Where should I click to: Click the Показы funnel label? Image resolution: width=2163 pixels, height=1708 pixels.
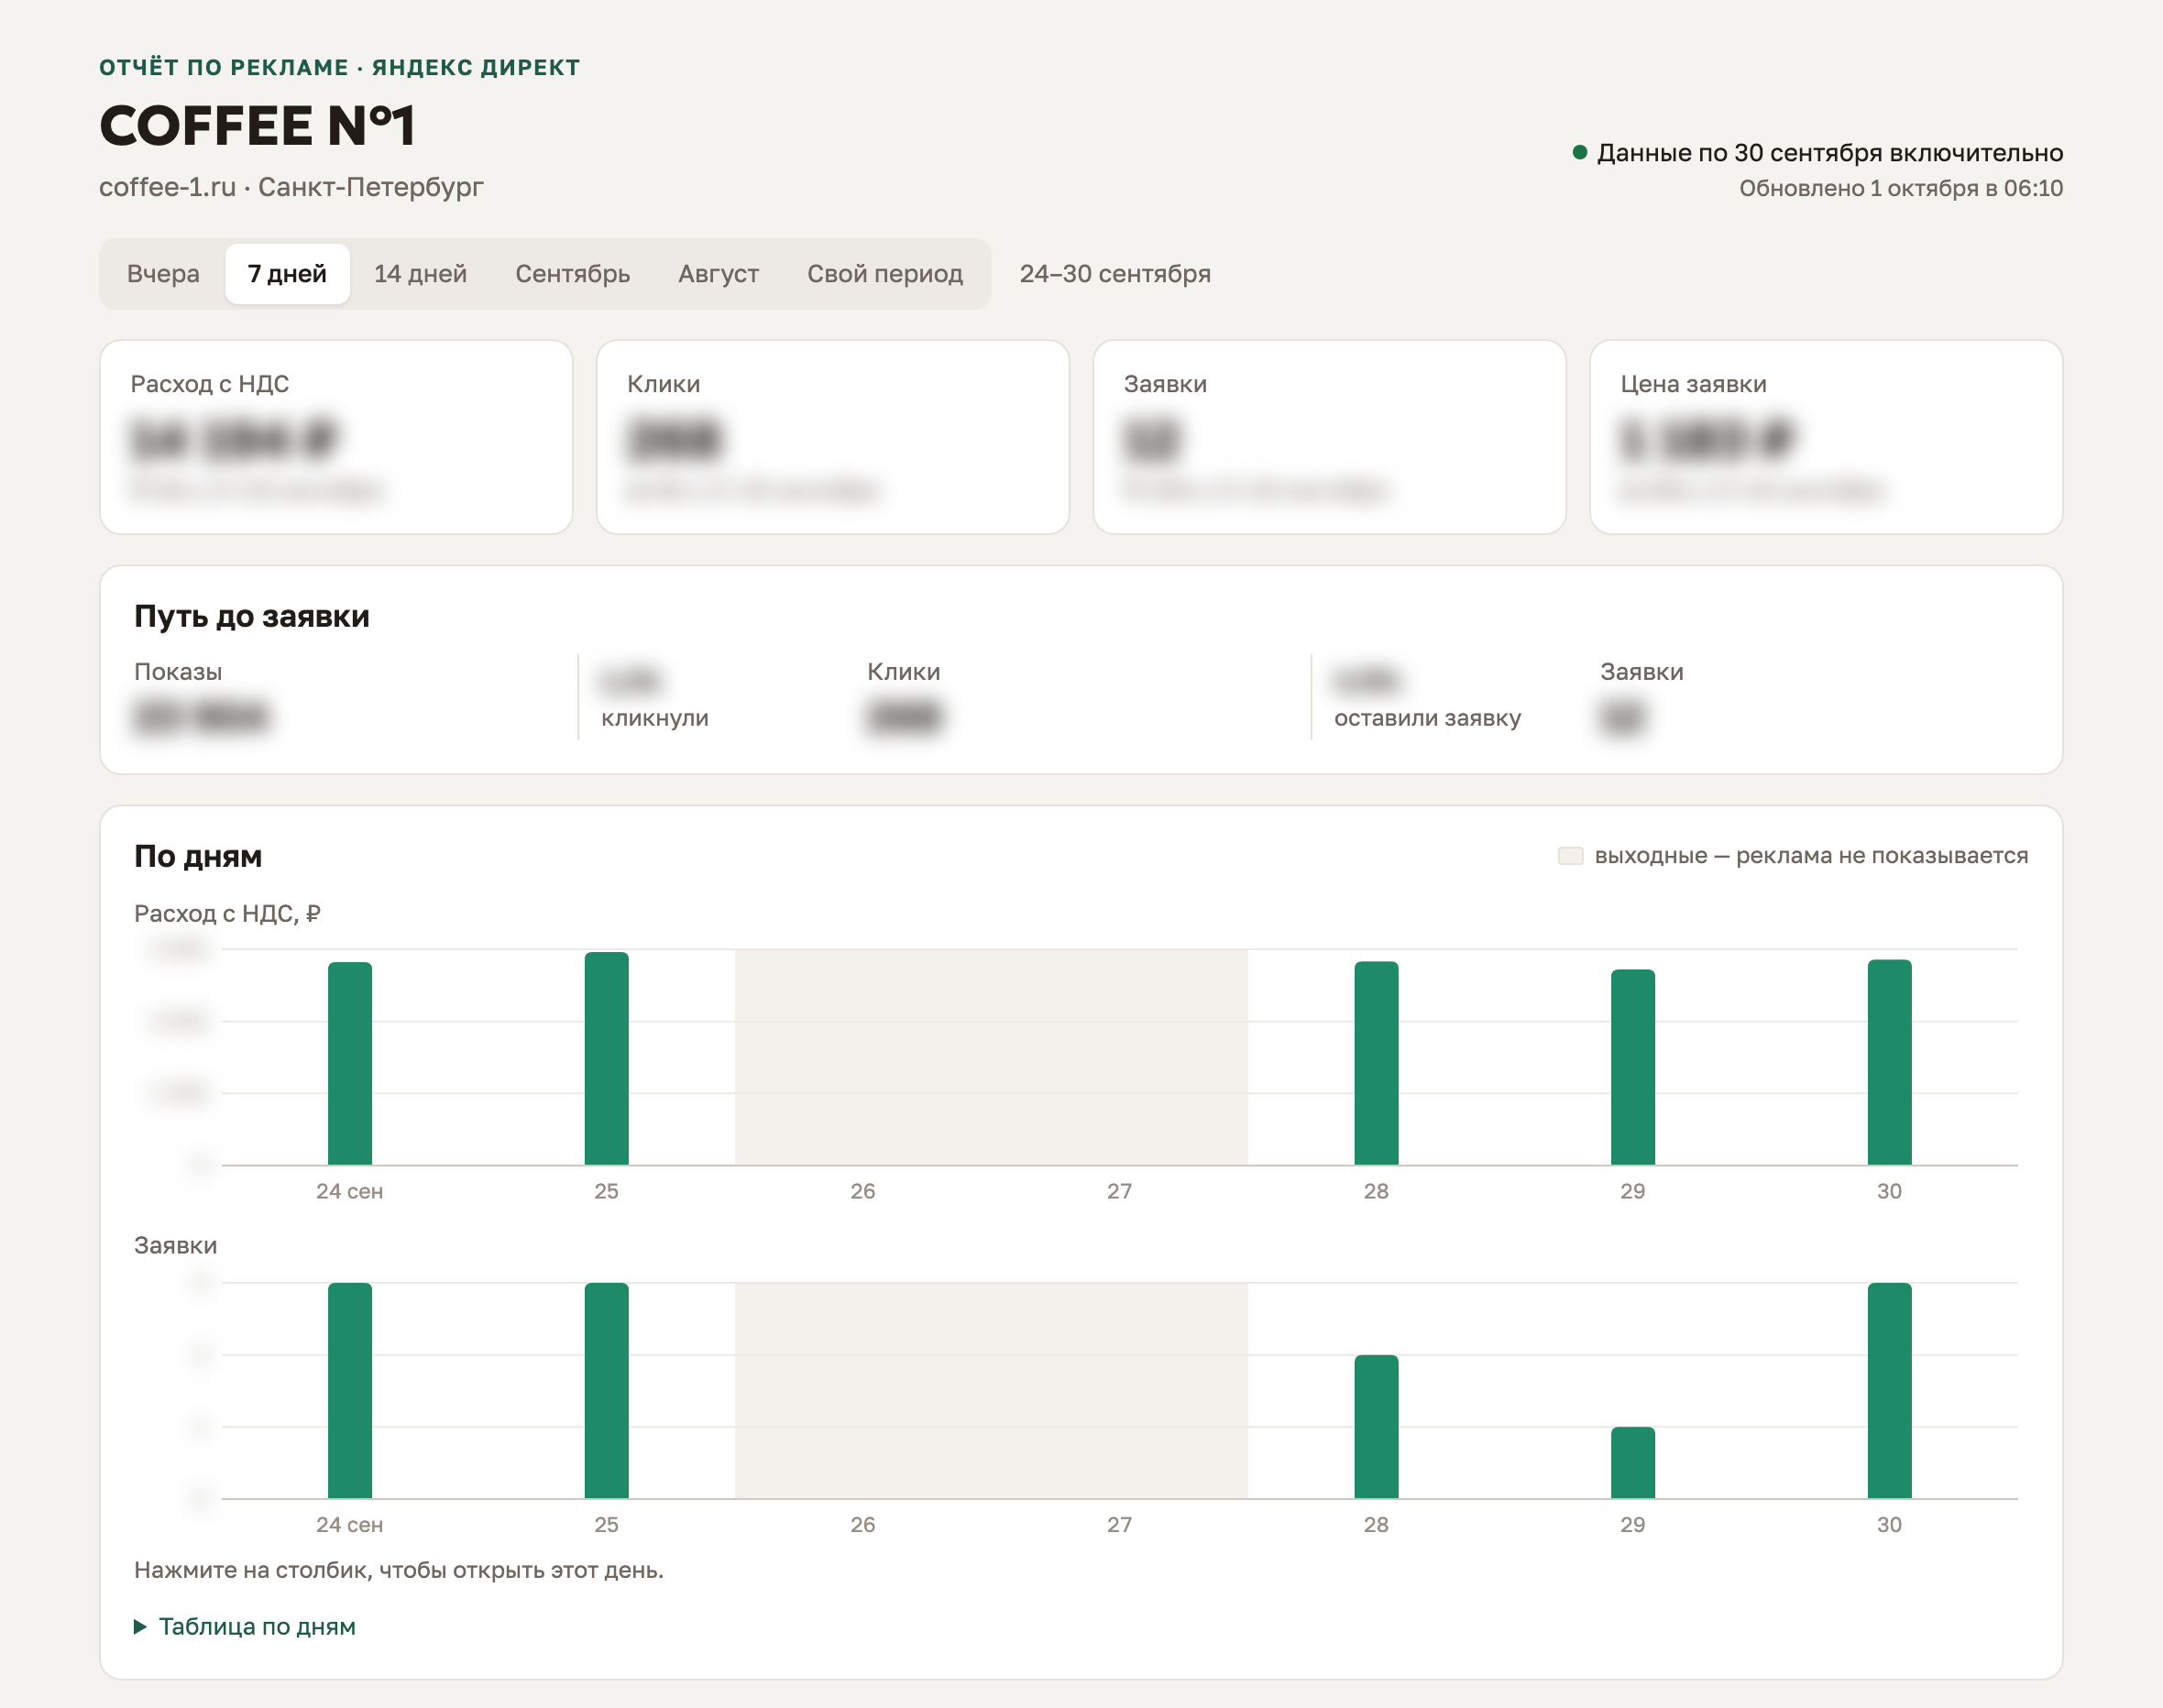click(x=178, y=672)
